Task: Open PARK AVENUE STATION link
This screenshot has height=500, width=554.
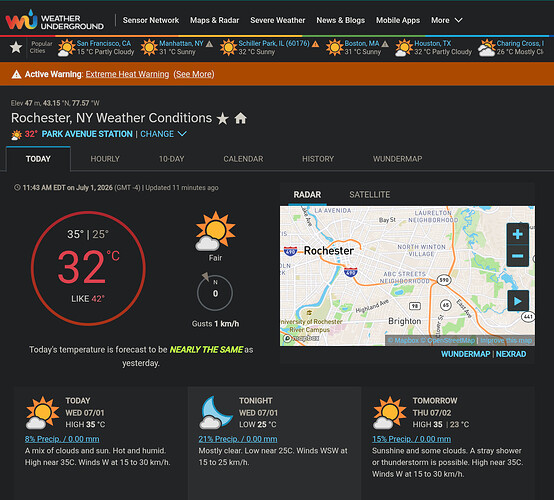Action: point(87,134)
